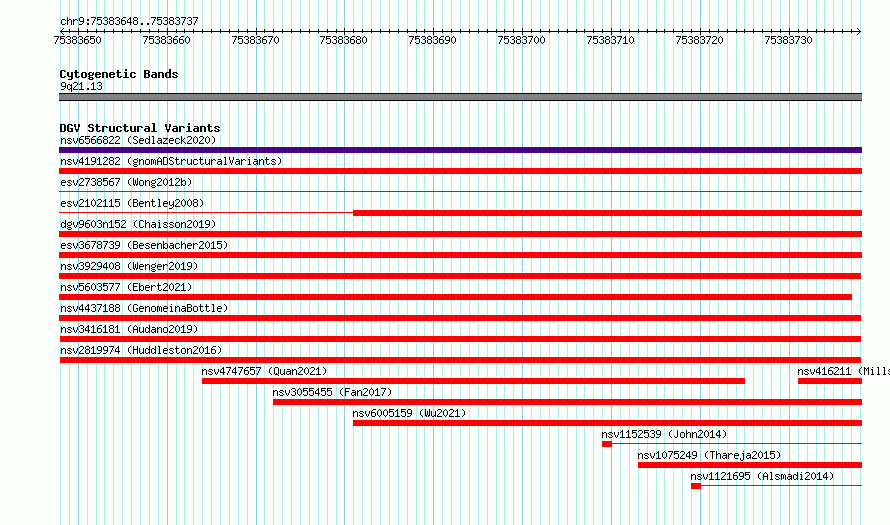Select the red bar under esv3678739 (Besenbacher2015)
890x525 pixels.
coord(460,255)
